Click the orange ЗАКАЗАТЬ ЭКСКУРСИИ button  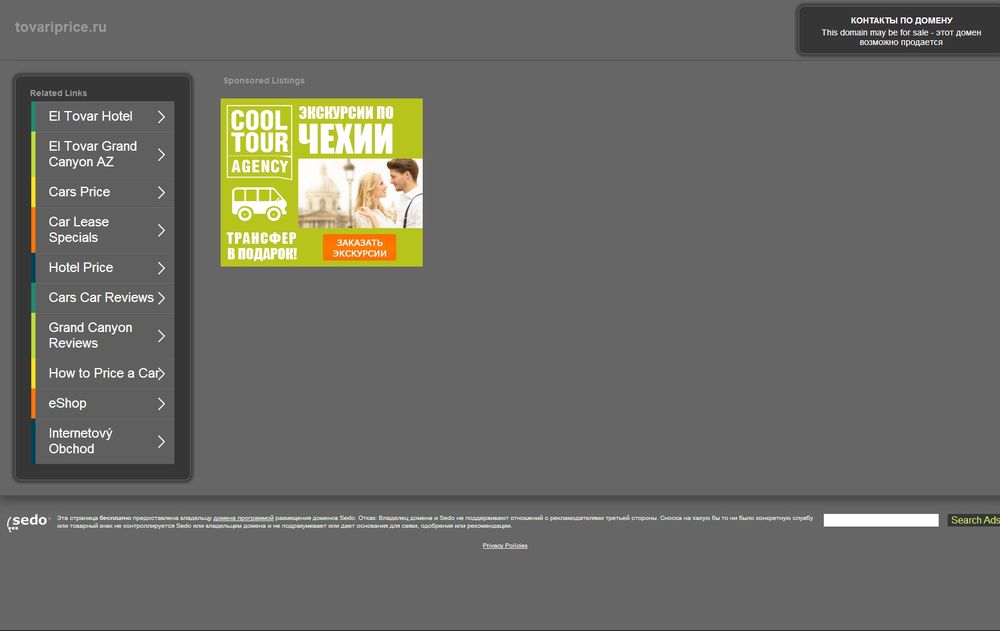(x=359, y=248)
